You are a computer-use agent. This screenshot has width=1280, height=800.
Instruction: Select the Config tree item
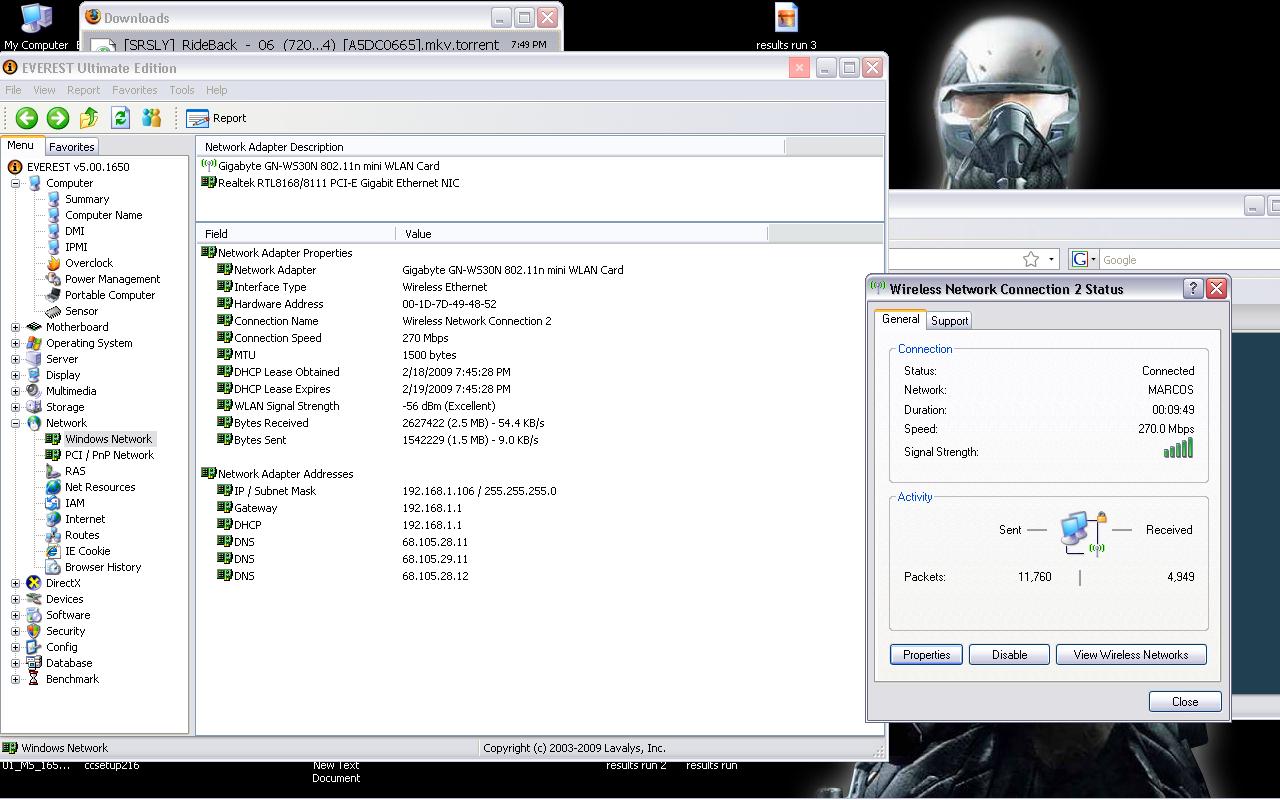(x=61, y=647)
